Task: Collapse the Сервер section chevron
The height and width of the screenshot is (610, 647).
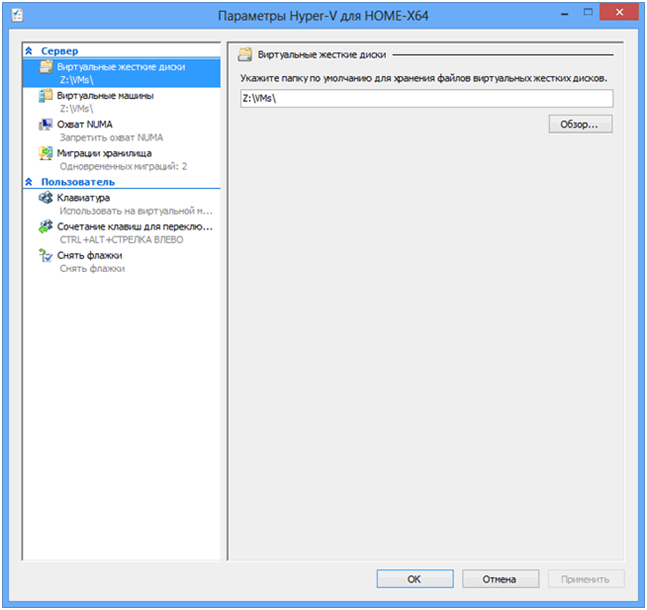Action: 29,51
